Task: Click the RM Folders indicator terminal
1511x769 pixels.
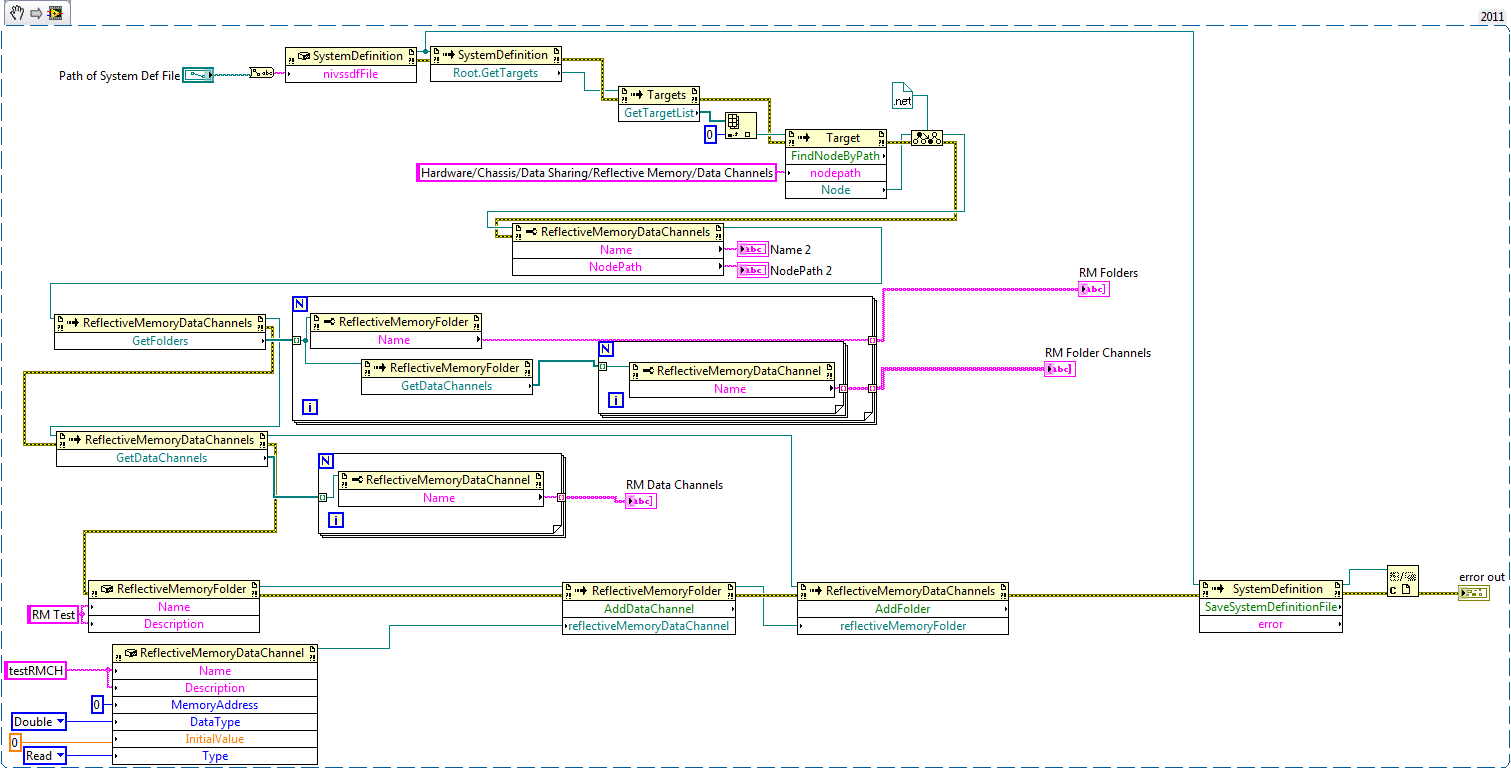Action: [1093, 290]
